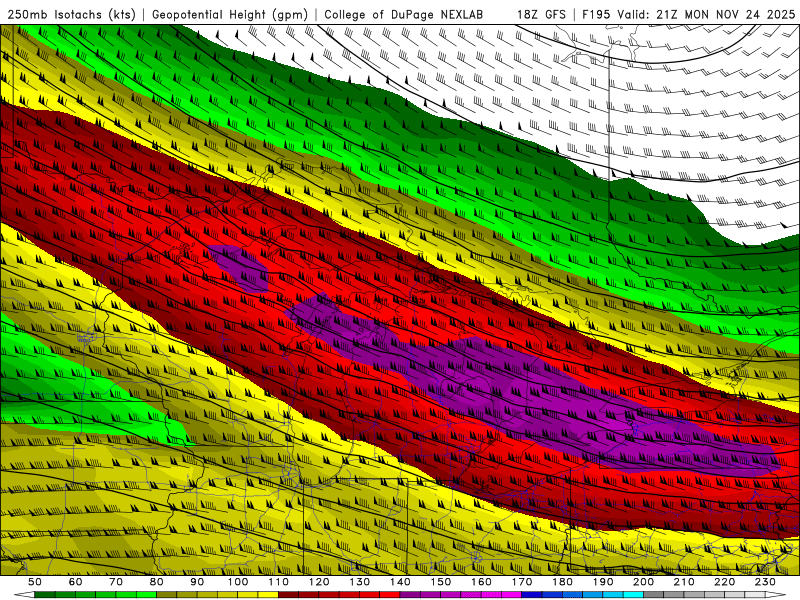Click the white left arrow end of the colorbar

pyautogui.click(x=24, y=595)
